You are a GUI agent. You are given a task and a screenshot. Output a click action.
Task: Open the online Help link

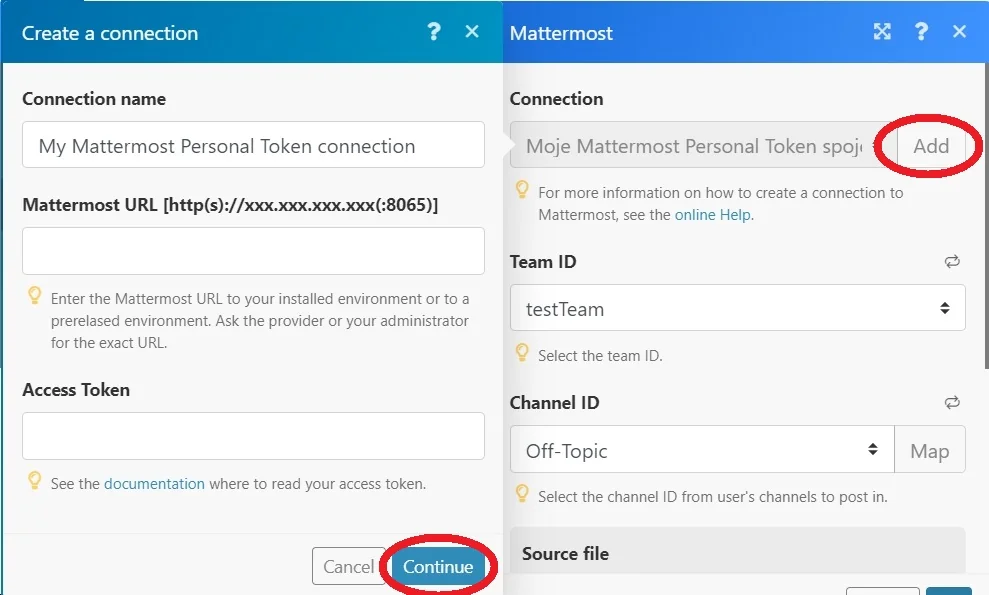[713, 215]
